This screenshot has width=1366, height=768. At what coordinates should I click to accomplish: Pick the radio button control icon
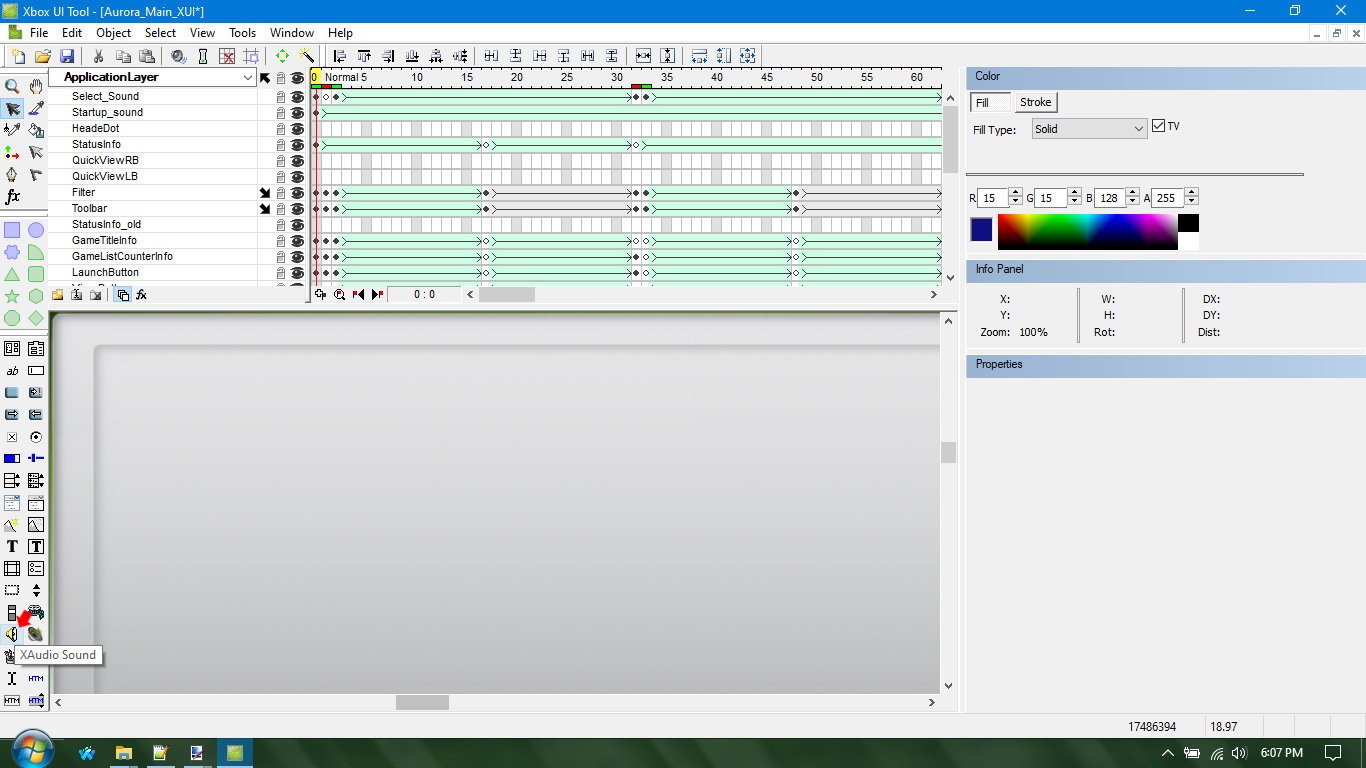coord(36,437)
